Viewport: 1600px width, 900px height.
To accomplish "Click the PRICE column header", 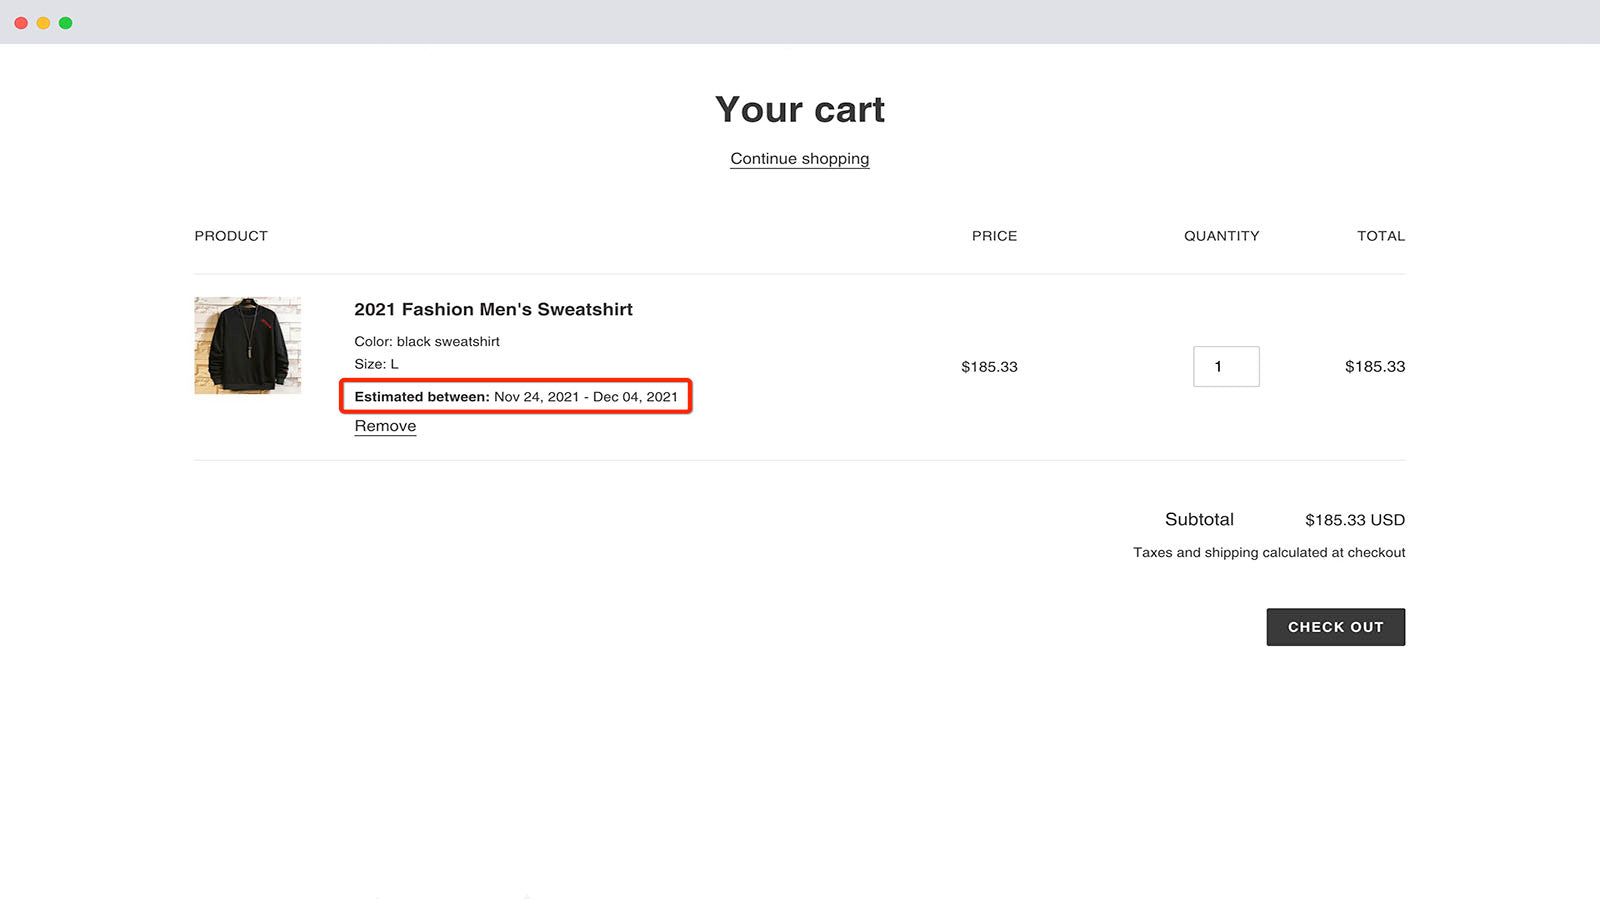I will pyautogui.click(x=994, y=236).
